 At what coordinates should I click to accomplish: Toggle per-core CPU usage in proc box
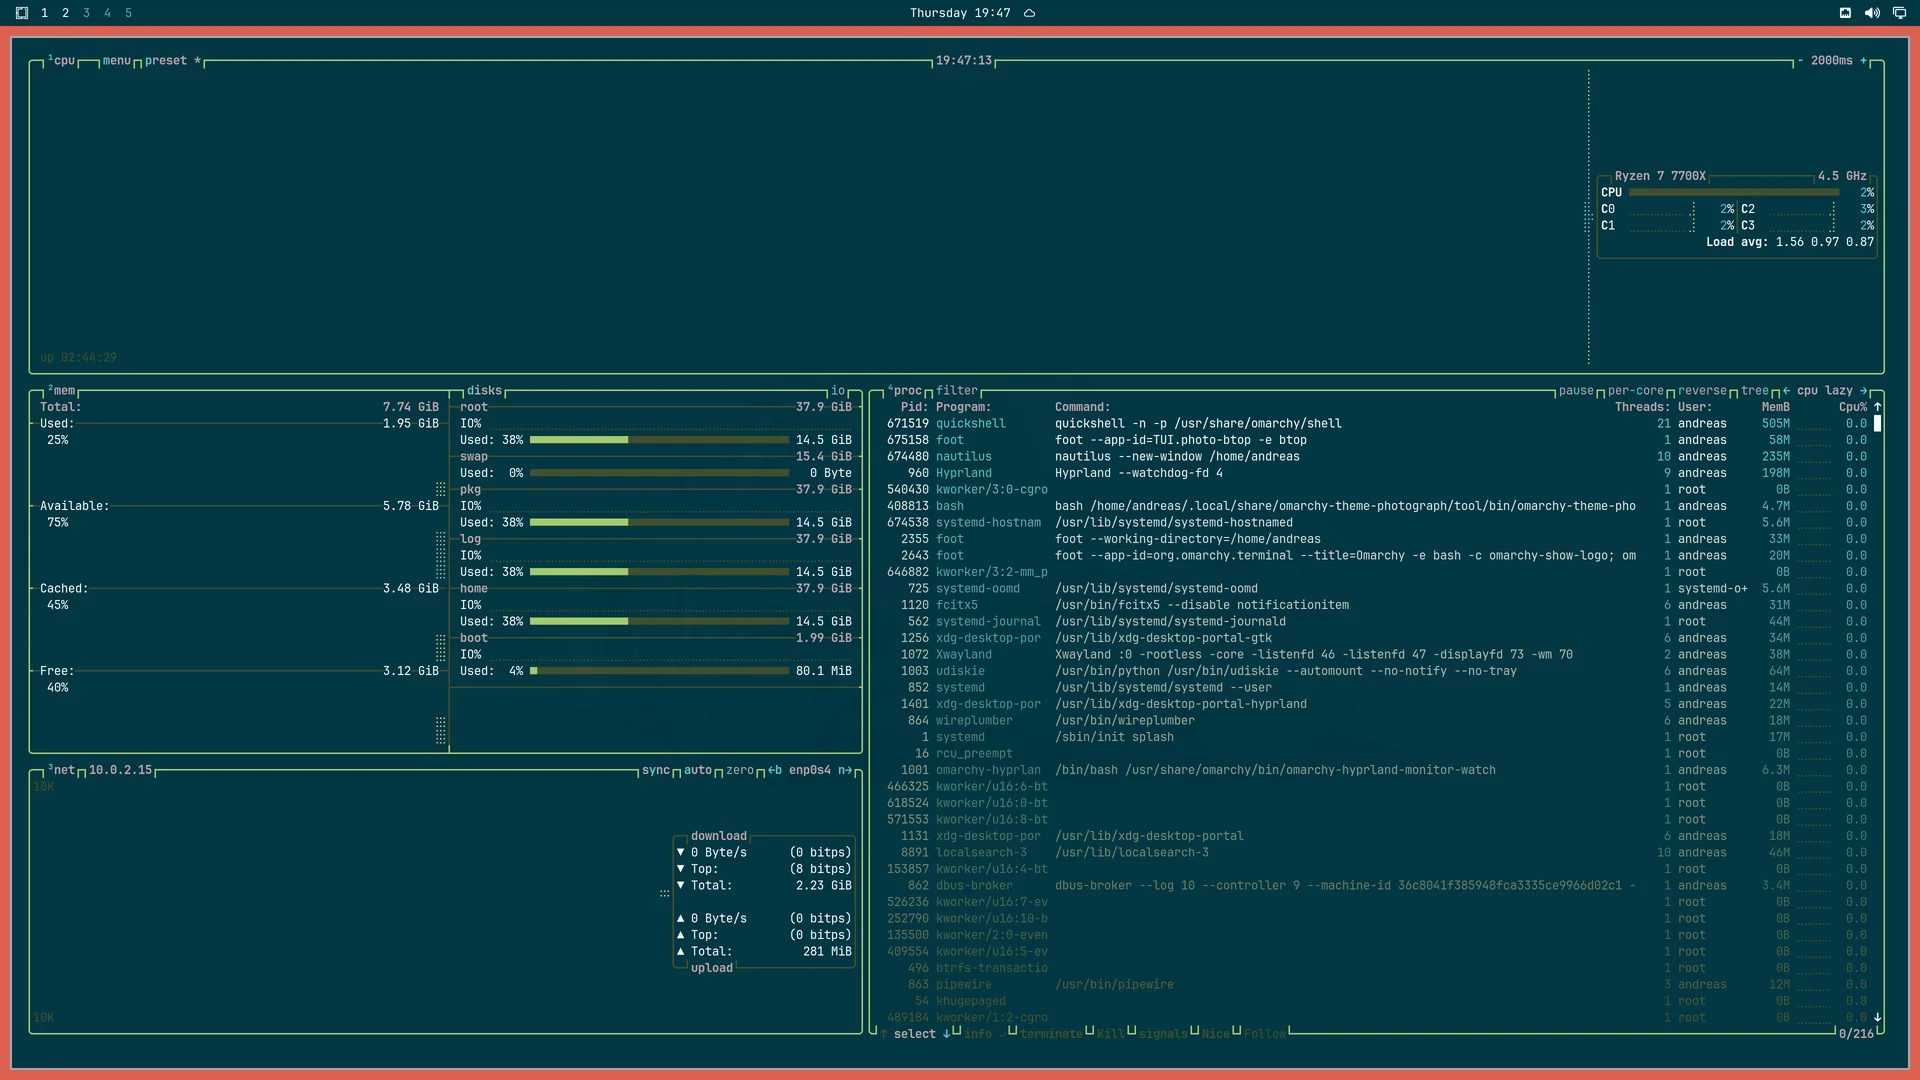(x=1636, y=391)
